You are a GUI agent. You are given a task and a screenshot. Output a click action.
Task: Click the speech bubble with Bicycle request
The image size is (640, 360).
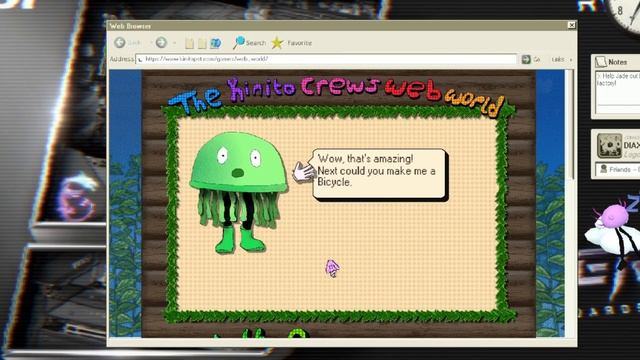pos(380,174)
